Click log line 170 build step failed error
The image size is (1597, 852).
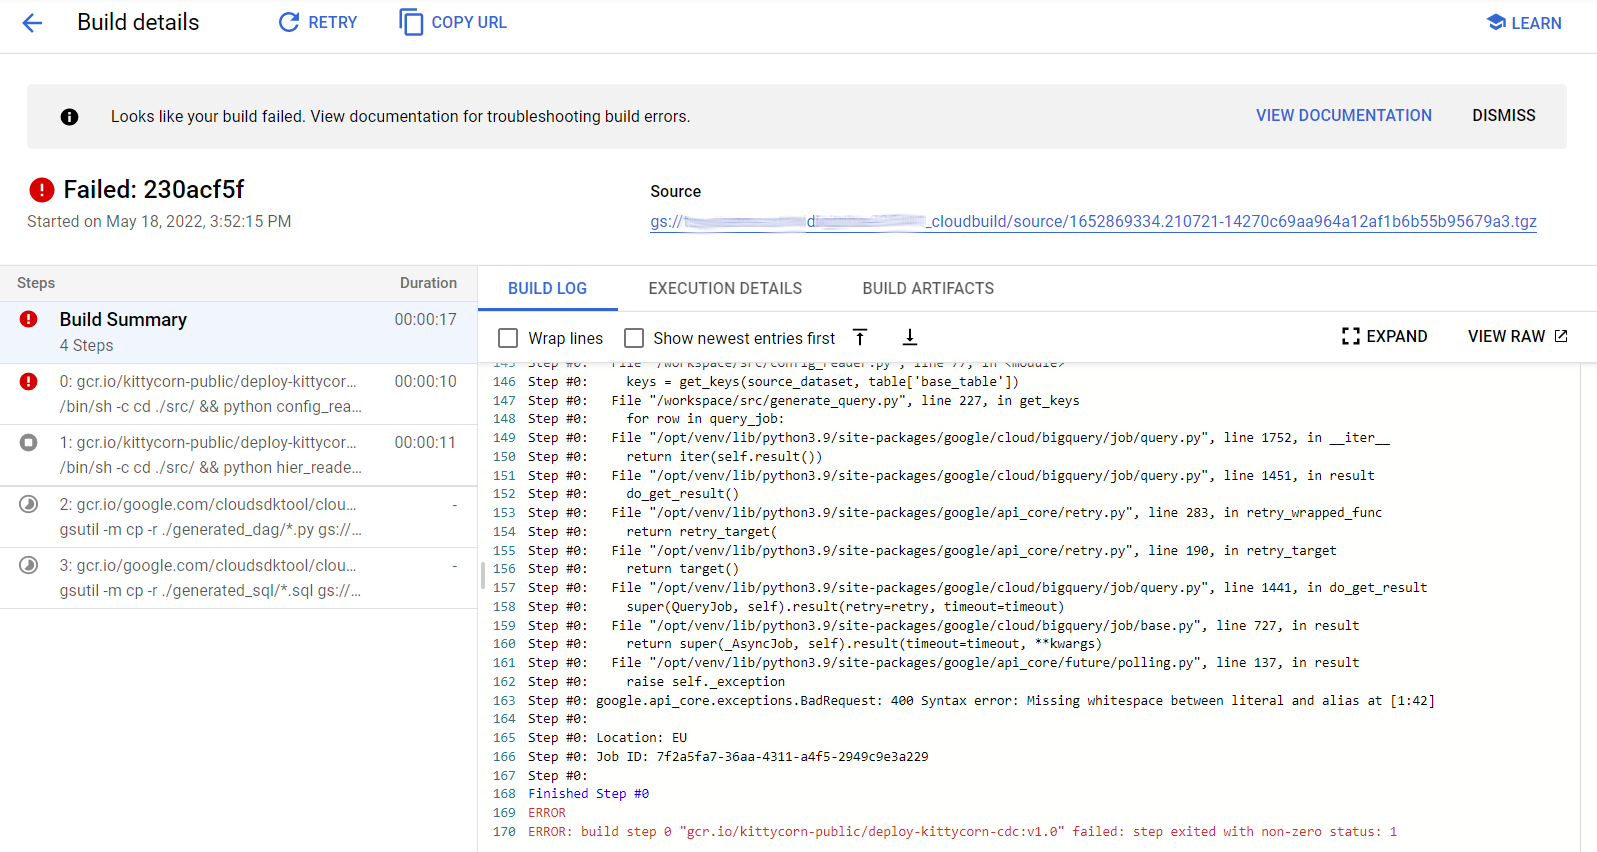pos(962,831)
